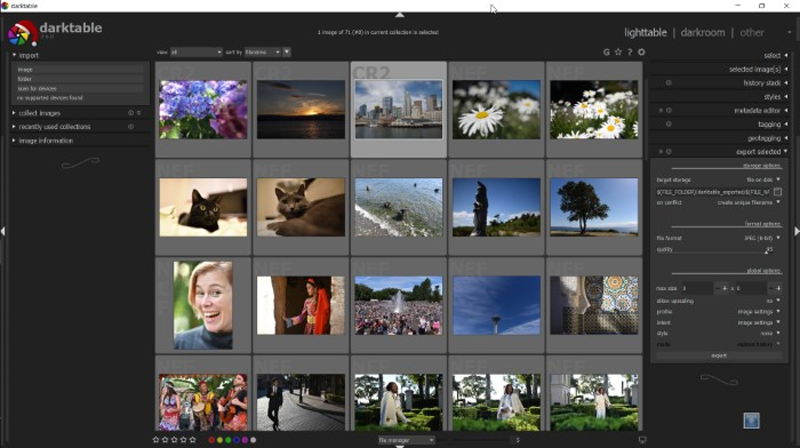Open the other views menu
Image resolution: width=800 pixels, height=448 pixels.
pyautogui.click(x=752, y=33)
